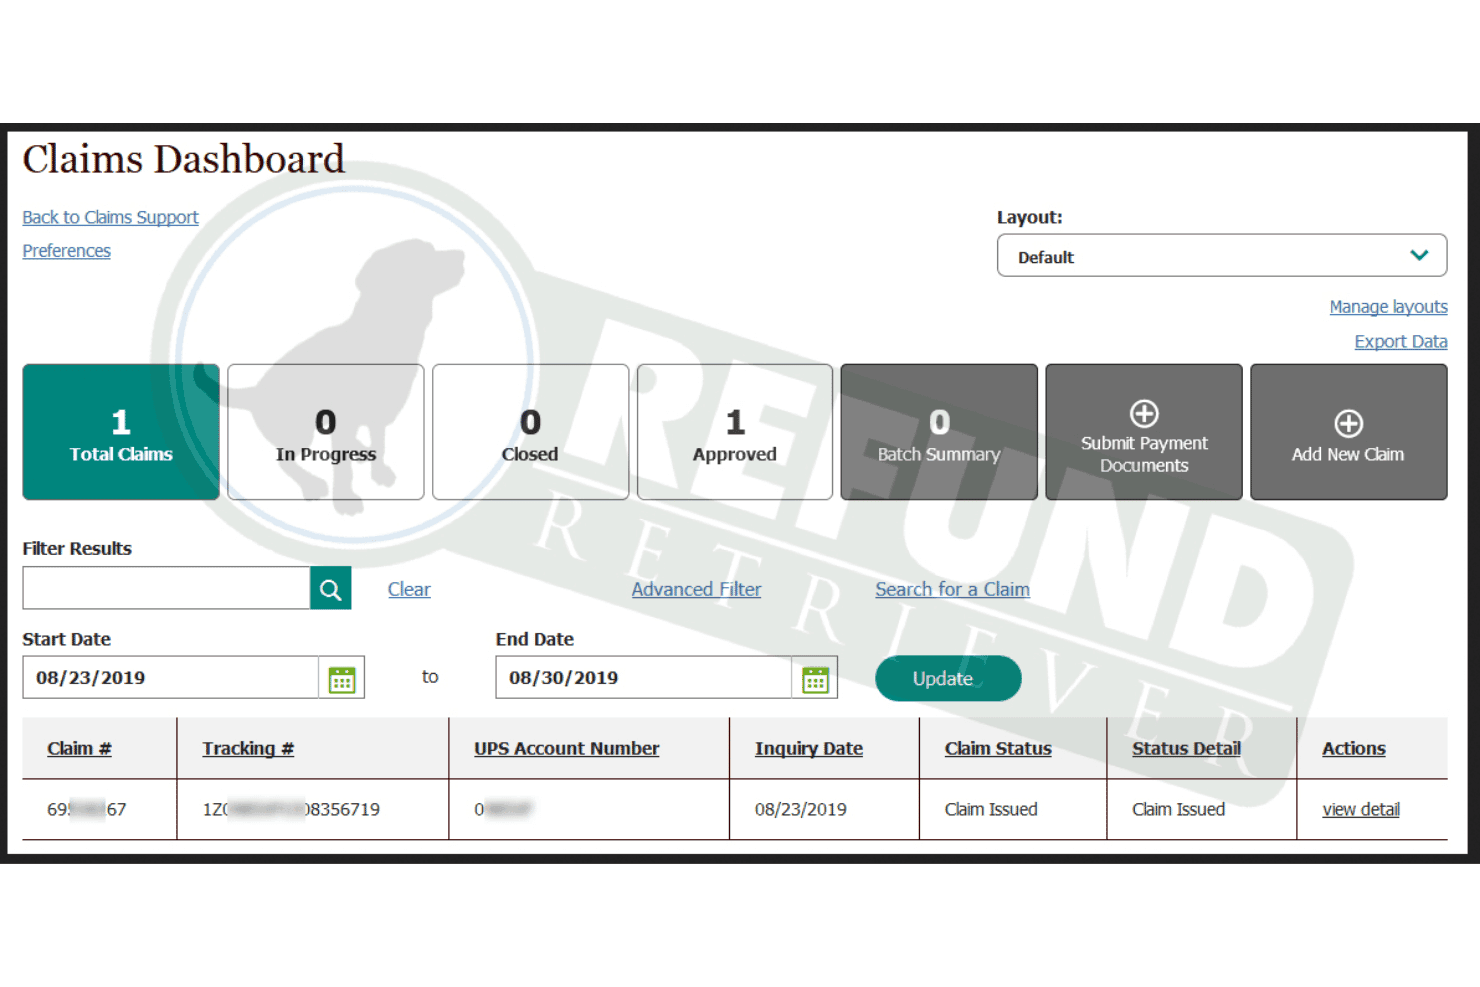Click the Claim Issued cell under Claim Status
The width and height of the screenshot is (1480, 987).
tap(991, 810)
